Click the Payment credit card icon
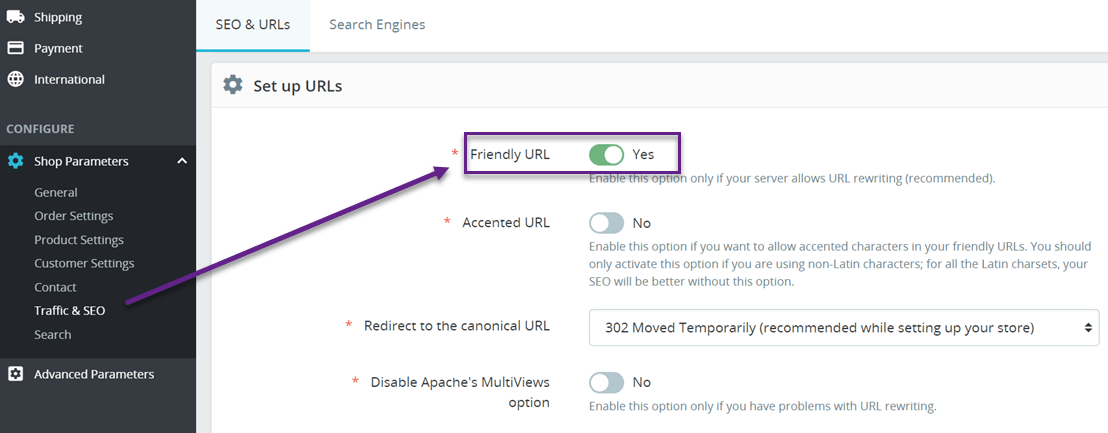Viewport: 1108px width, 433px height. tap(15, 48)
